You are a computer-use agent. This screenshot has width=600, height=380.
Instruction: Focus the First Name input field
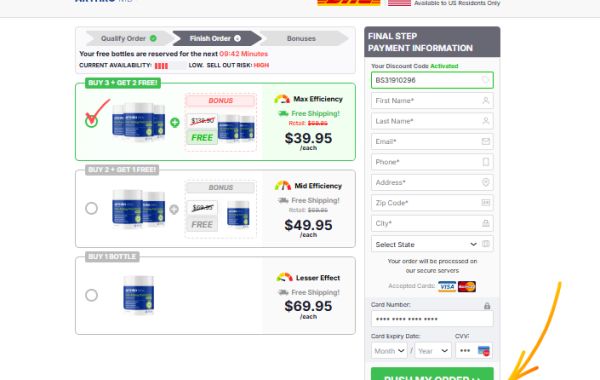click(x=432, y=101)
